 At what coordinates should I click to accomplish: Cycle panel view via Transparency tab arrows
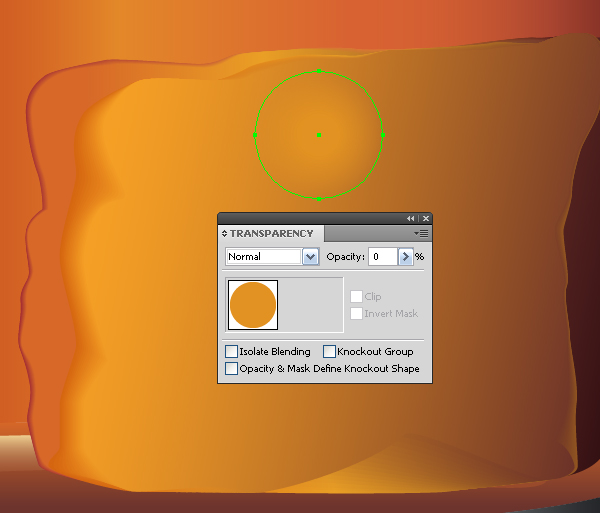(224, 233)
